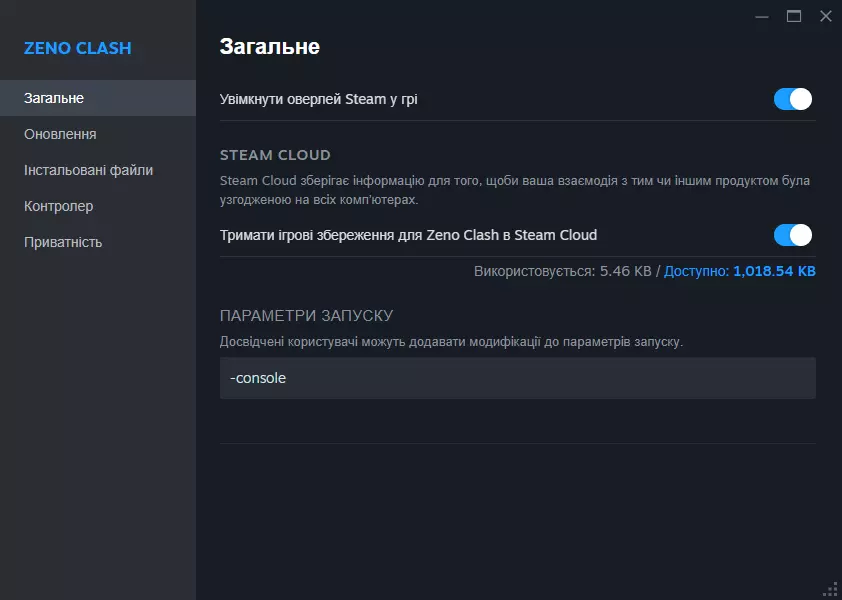Click the Доступно 1,018.54 KB storage text
This screenshot has width=842, height=600.
pos(740,271)
